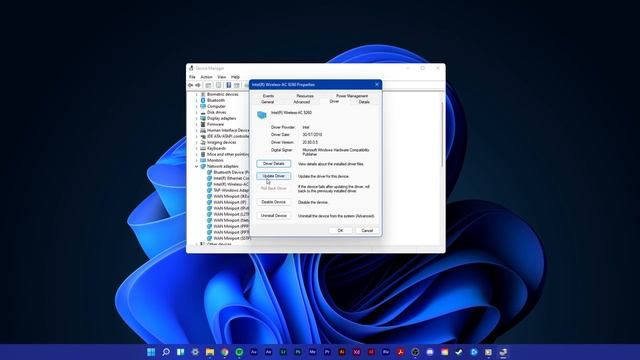Screen dimensions: 640x360
Task: Open Spotify from the taskbar
Action: pos(239,352)
